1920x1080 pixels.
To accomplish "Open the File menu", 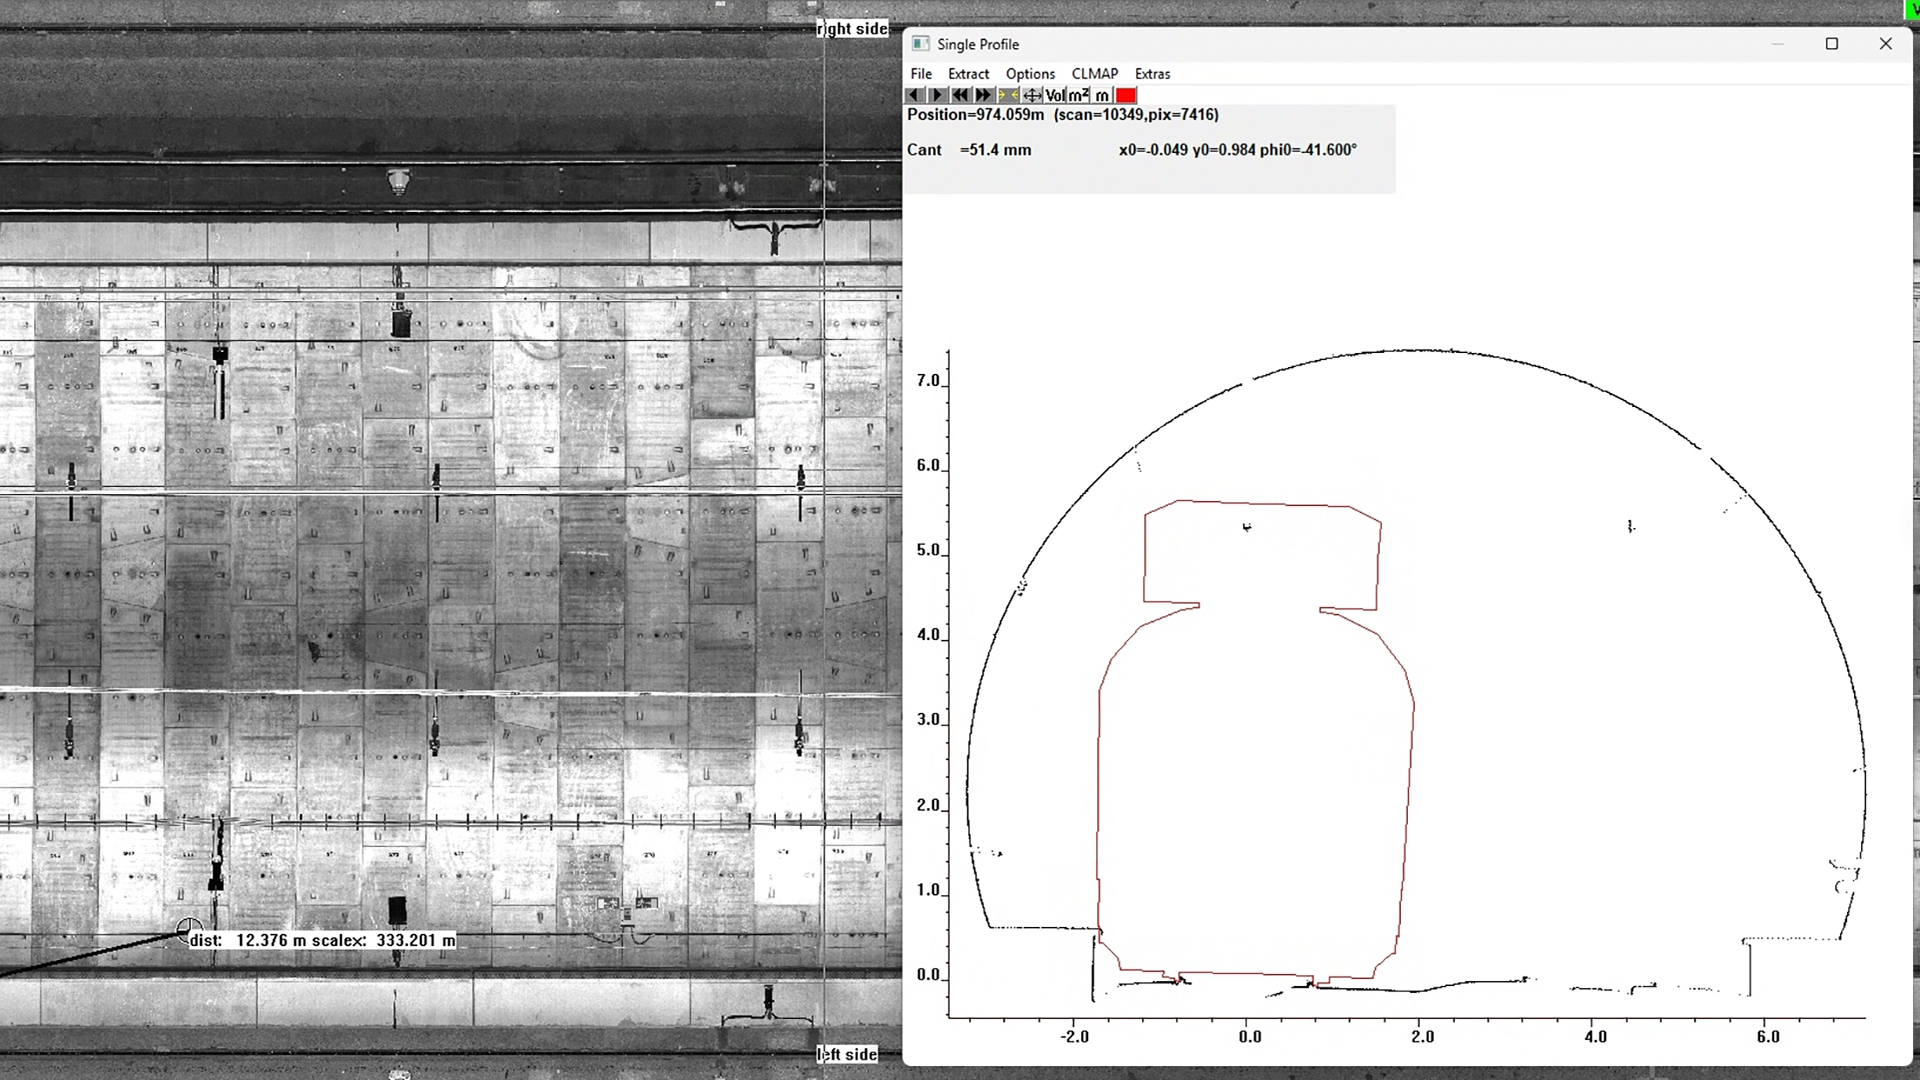I will tap(921, 74).
